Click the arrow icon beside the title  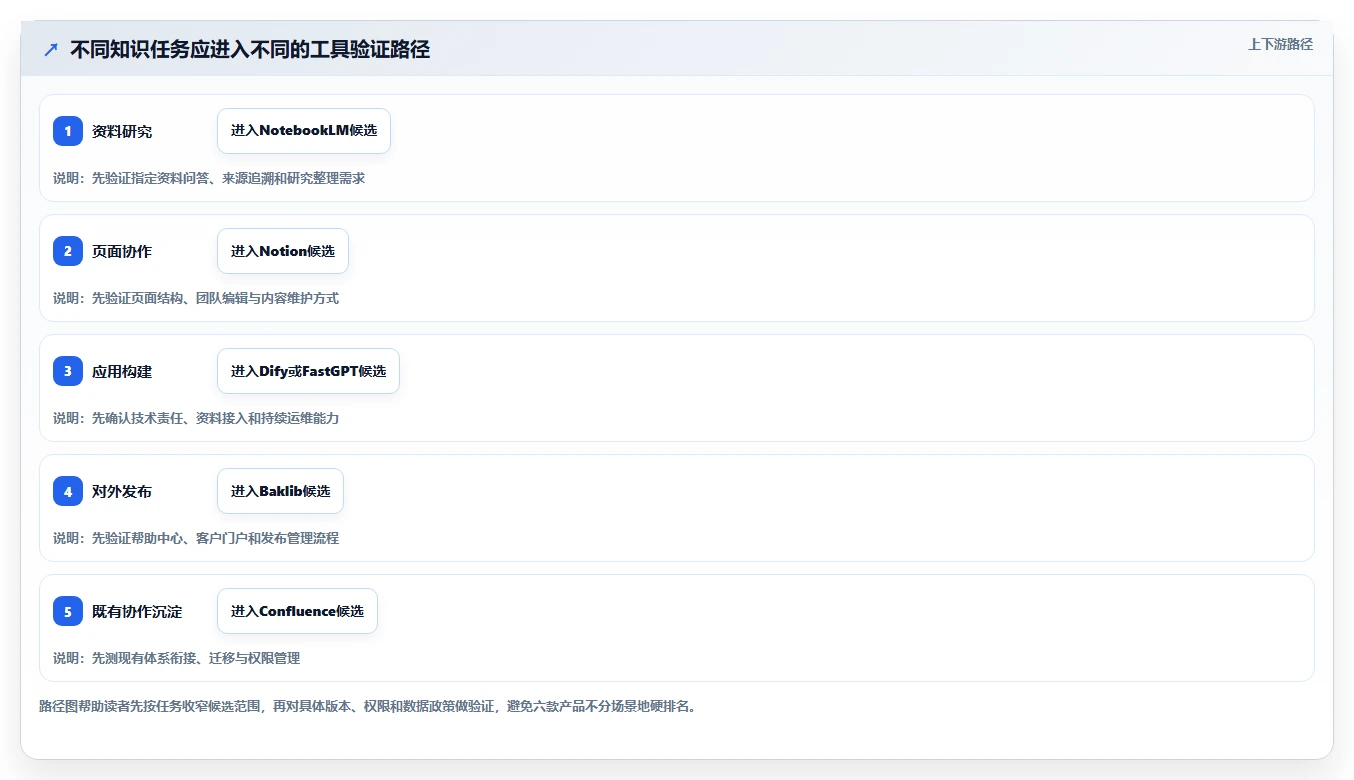51,49
